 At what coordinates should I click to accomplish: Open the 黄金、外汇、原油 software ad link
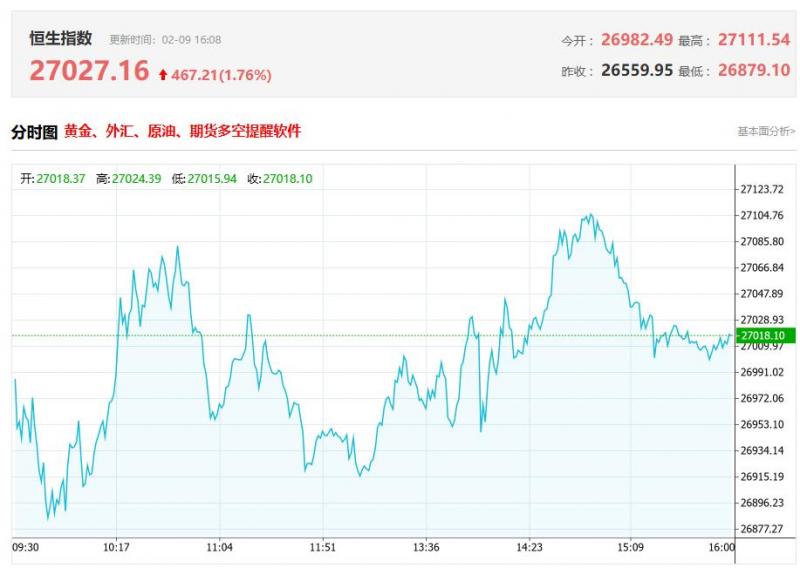pos(182,131)
